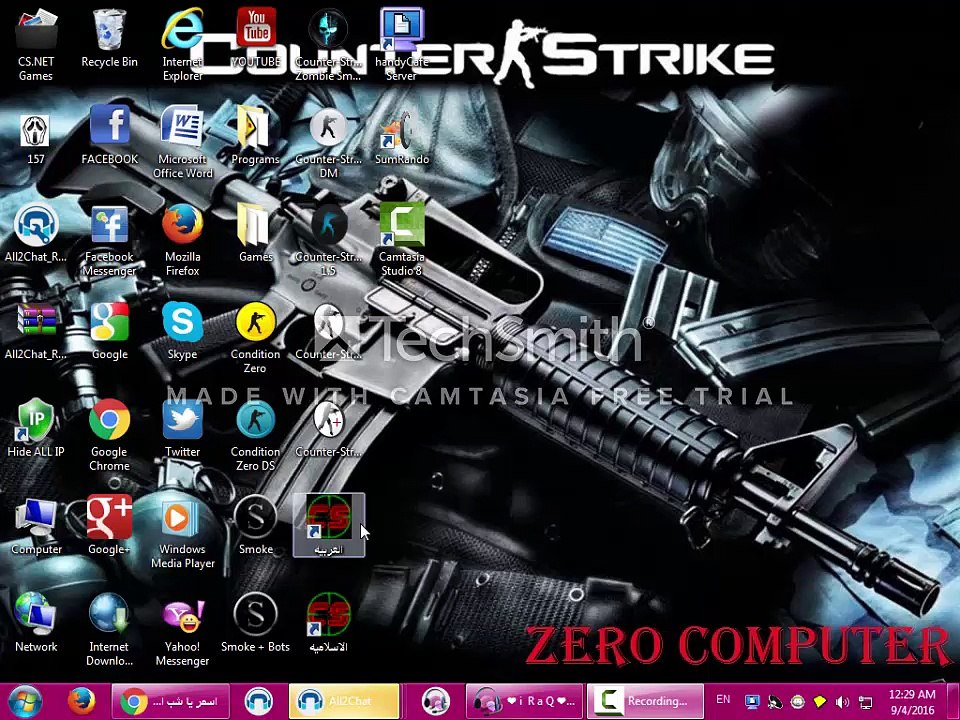Viewport: 960px width, 720px height.
Task: Open the Network icon
Action: (x=36, y=622)
